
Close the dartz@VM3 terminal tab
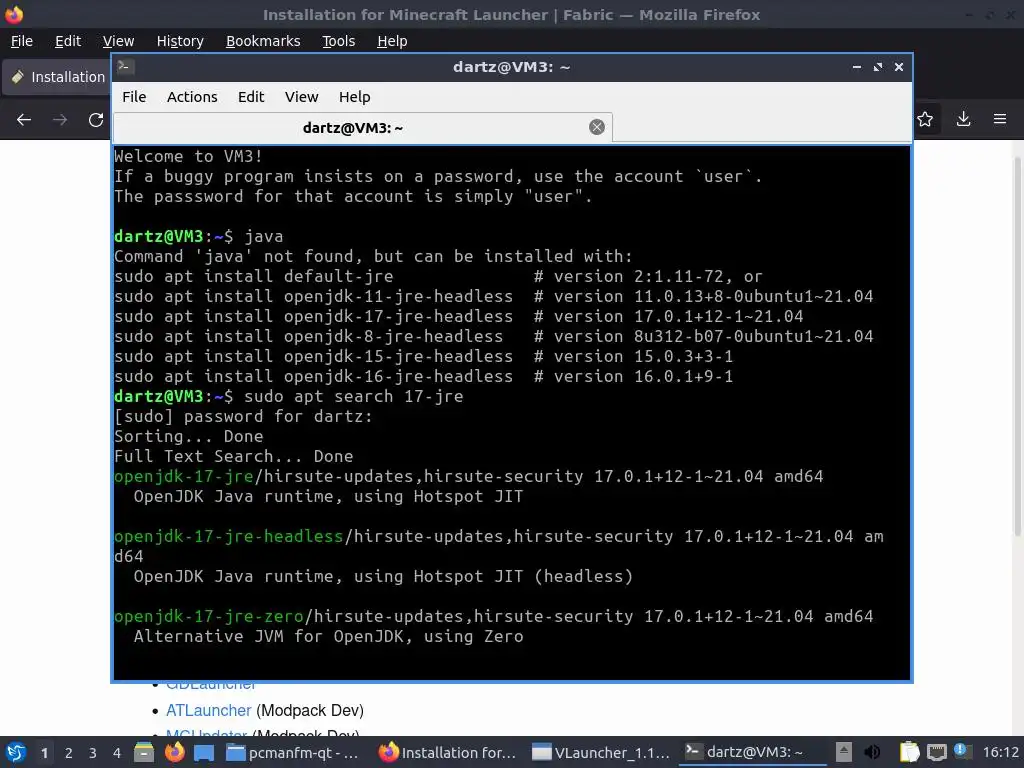[596, 127]
